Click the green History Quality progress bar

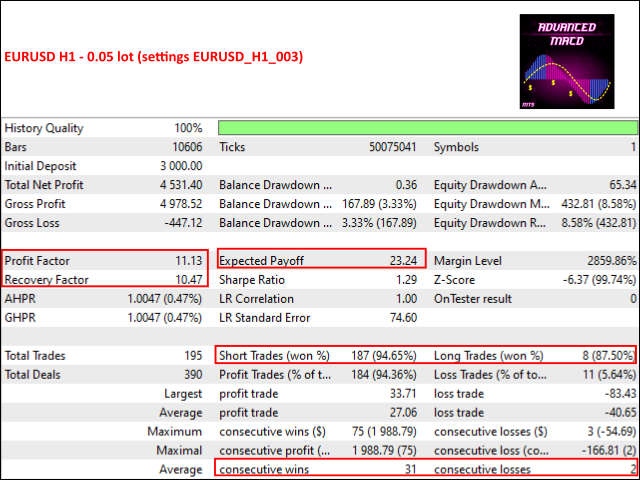pos(427,128)
